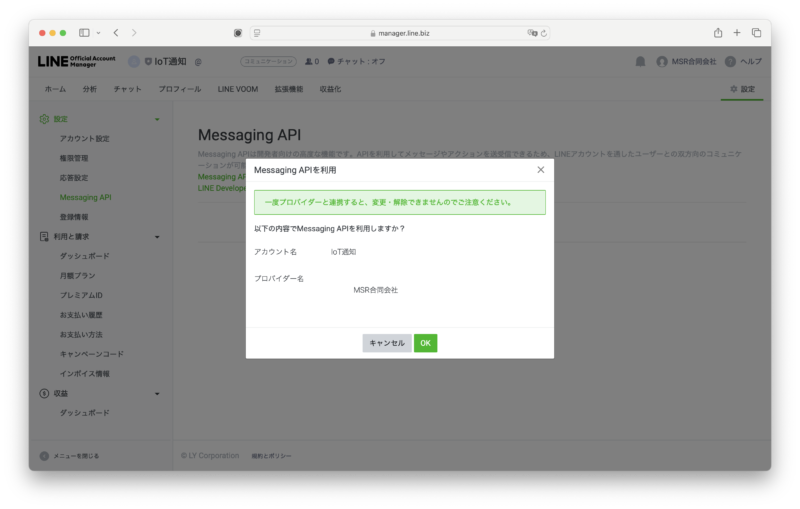Click the green provider warning notice
This screenshot has width=800, height=509.
coord(399,202)
